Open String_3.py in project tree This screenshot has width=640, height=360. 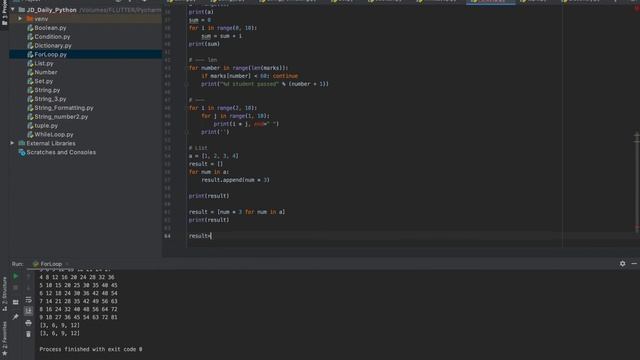click(50, 99)
